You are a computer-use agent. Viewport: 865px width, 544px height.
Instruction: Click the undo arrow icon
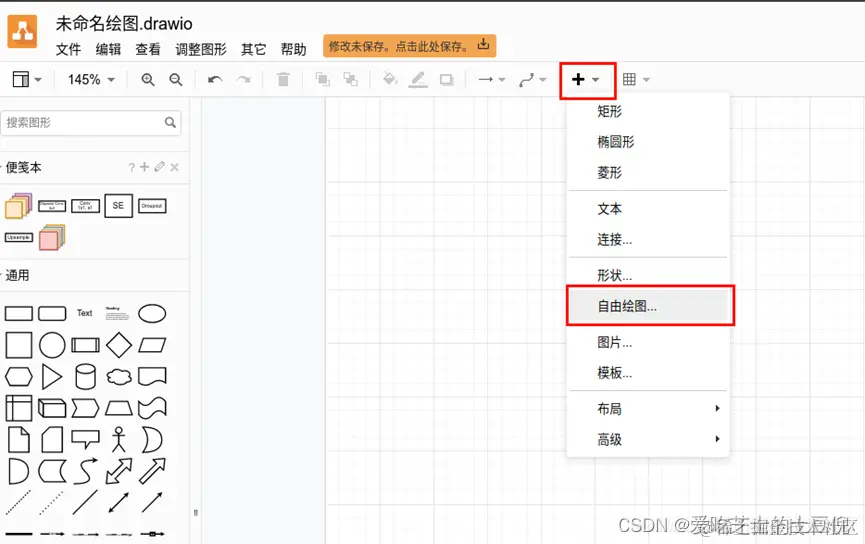coord(215,80)
